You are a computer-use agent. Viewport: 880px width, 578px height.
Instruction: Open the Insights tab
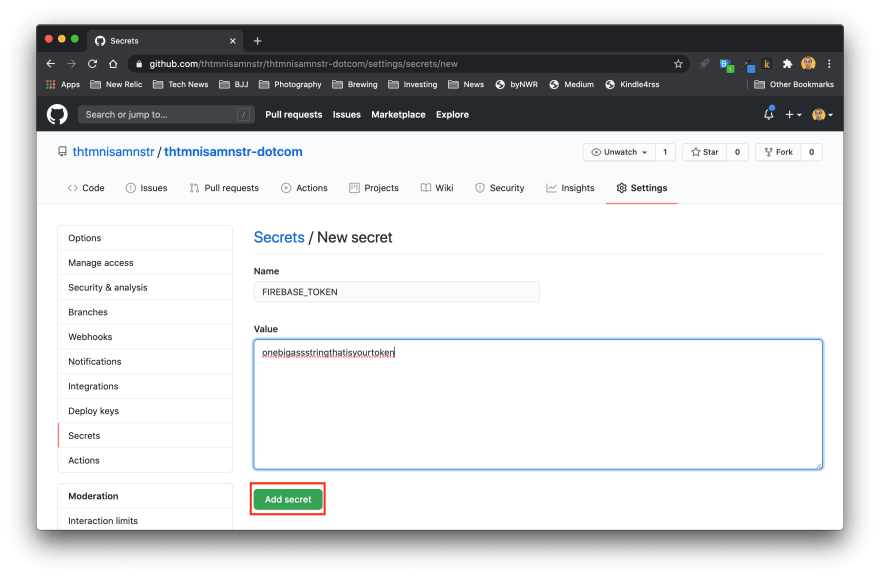(x=570, y=188)
